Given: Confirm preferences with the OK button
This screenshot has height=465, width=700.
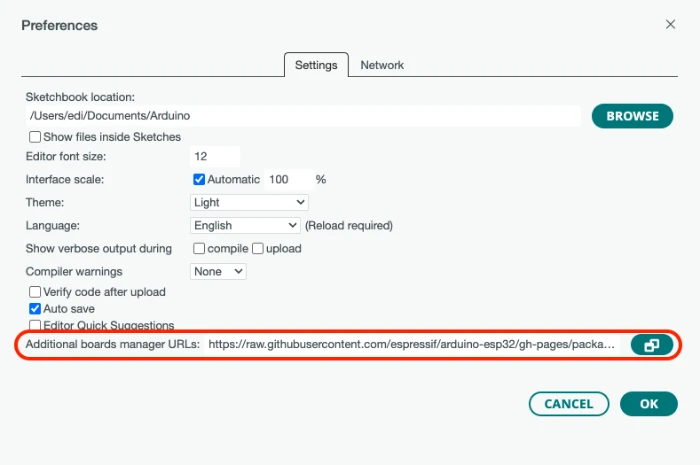Looking at the screenshot, I should [649, 404].
